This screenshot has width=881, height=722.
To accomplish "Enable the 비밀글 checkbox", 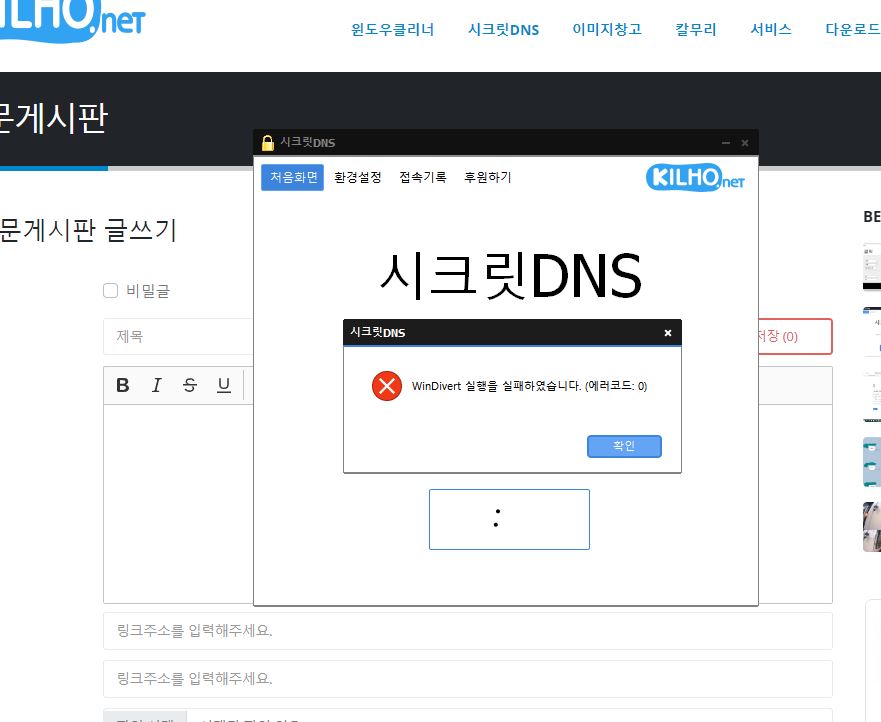I will tap(111, 291).
